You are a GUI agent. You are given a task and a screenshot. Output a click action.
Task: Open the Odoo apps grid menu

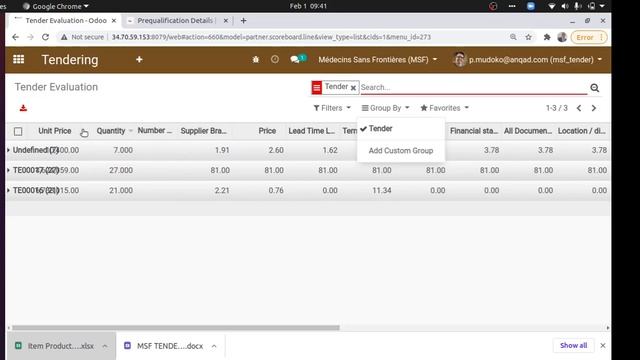[x=18, y=60]
